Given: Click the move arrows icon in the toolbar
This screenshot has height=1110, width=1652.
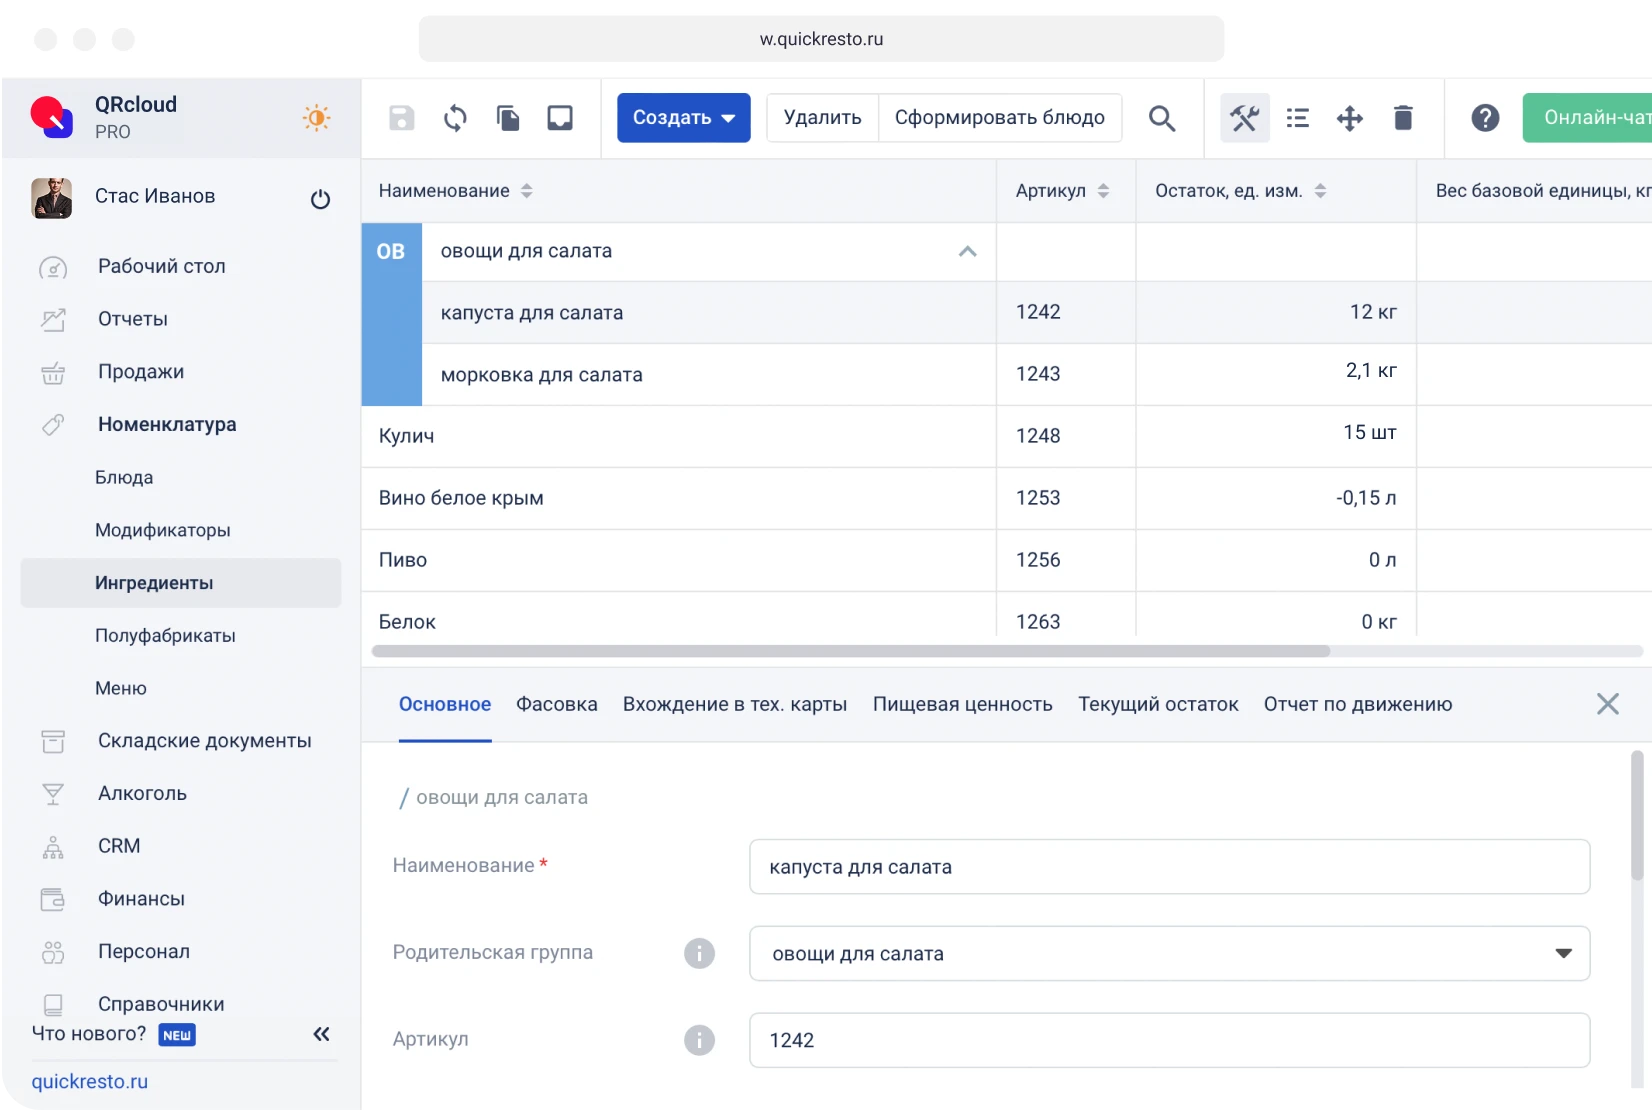Looking at the screenshot, I should tap(1349, 117).
